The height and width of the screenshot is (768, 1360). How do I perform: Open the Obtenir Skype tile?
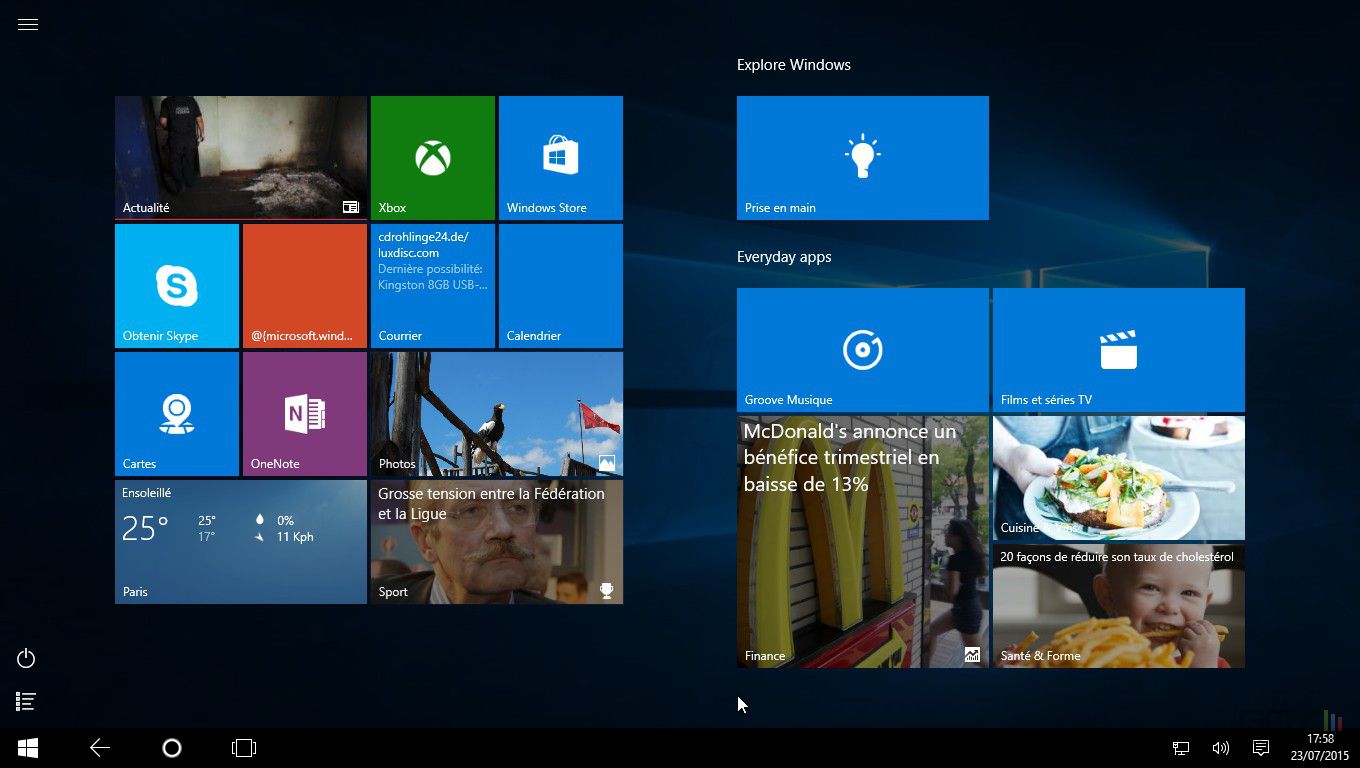pyautogui.click(x=177, y=286)
